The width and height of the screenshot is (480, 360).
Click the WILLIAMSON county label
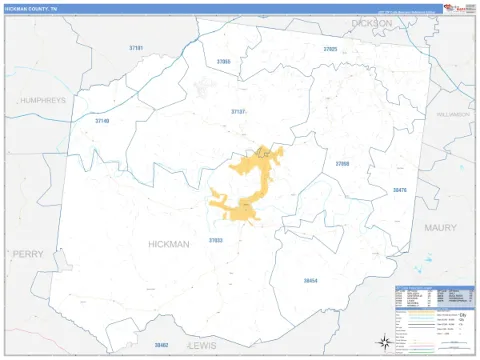tap(453, 114)
